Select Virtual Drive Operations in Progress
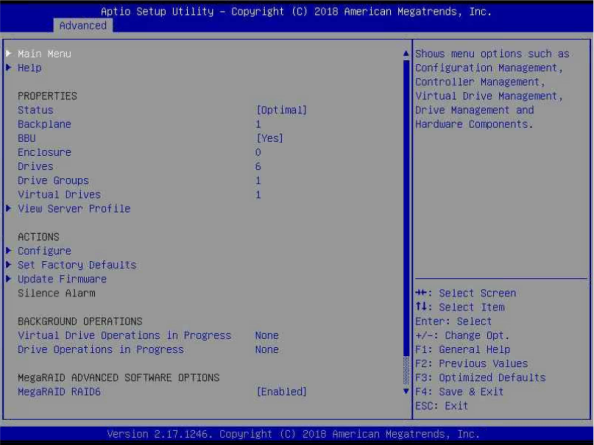 [x=124, y=336]
